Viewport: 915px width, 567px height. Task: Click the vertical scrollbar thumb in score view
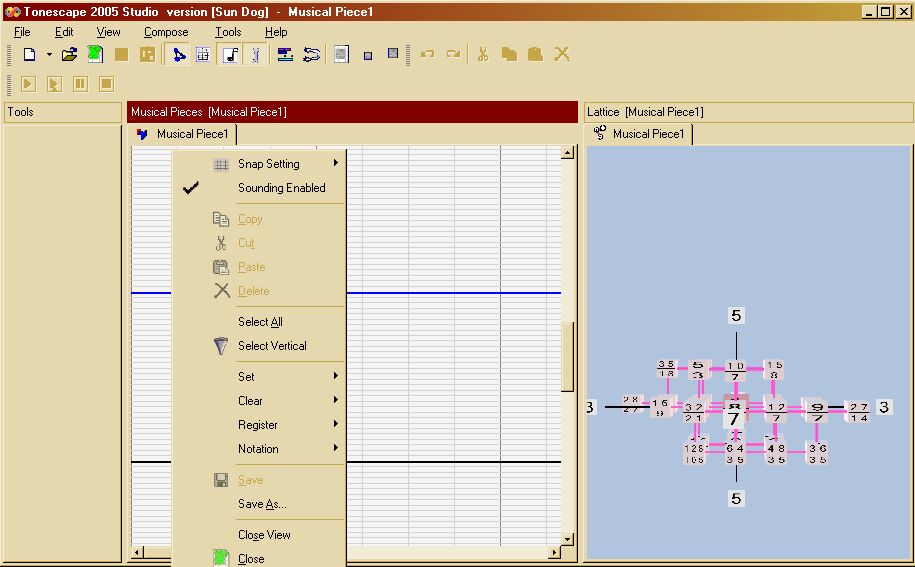pyautogui.click(x=567, y=356)
